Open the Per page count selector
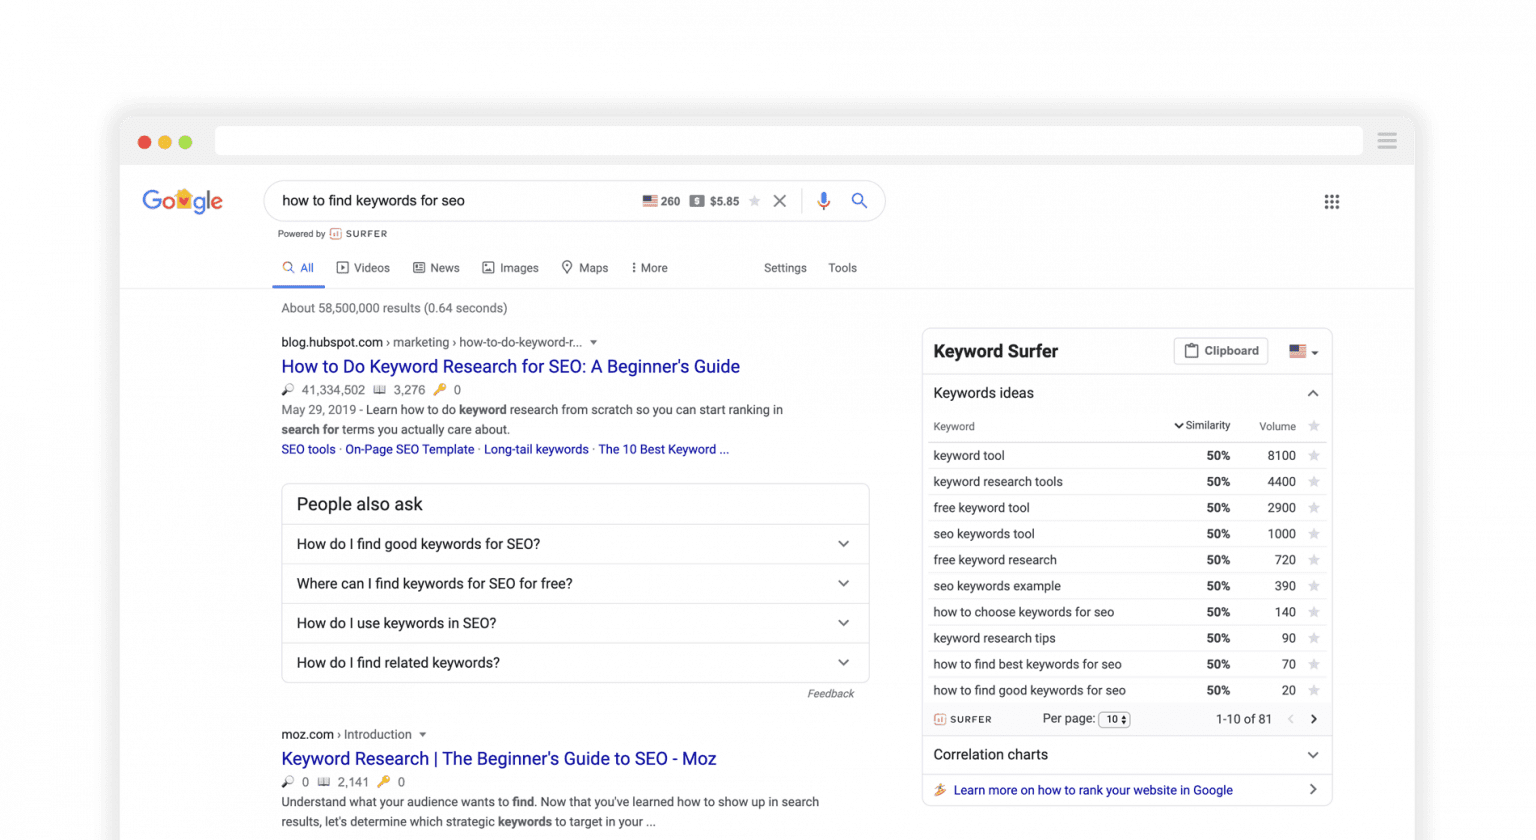The image size is (1536, 840). pyautogui.click(x=1114, y=719)
